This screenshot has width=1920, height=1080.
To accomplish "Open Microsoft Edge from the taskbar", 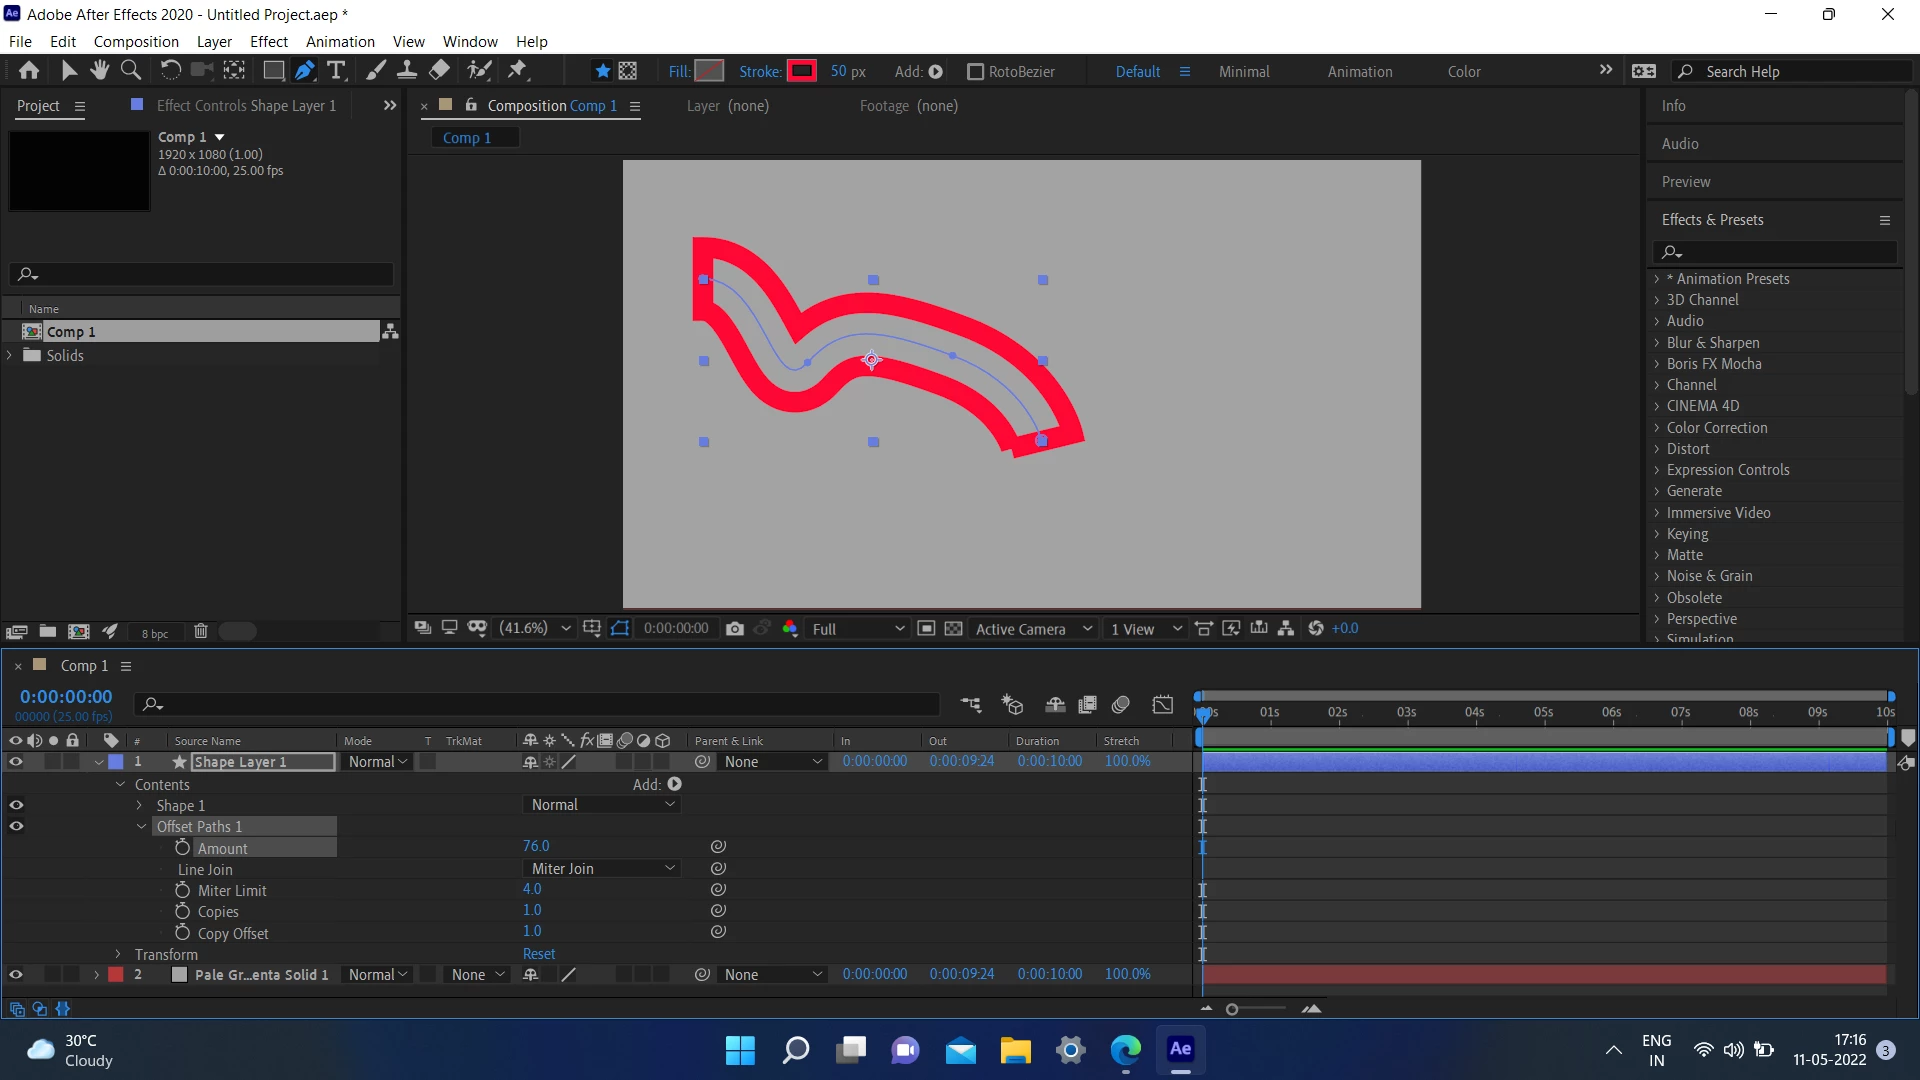I will (1125, 1049).
